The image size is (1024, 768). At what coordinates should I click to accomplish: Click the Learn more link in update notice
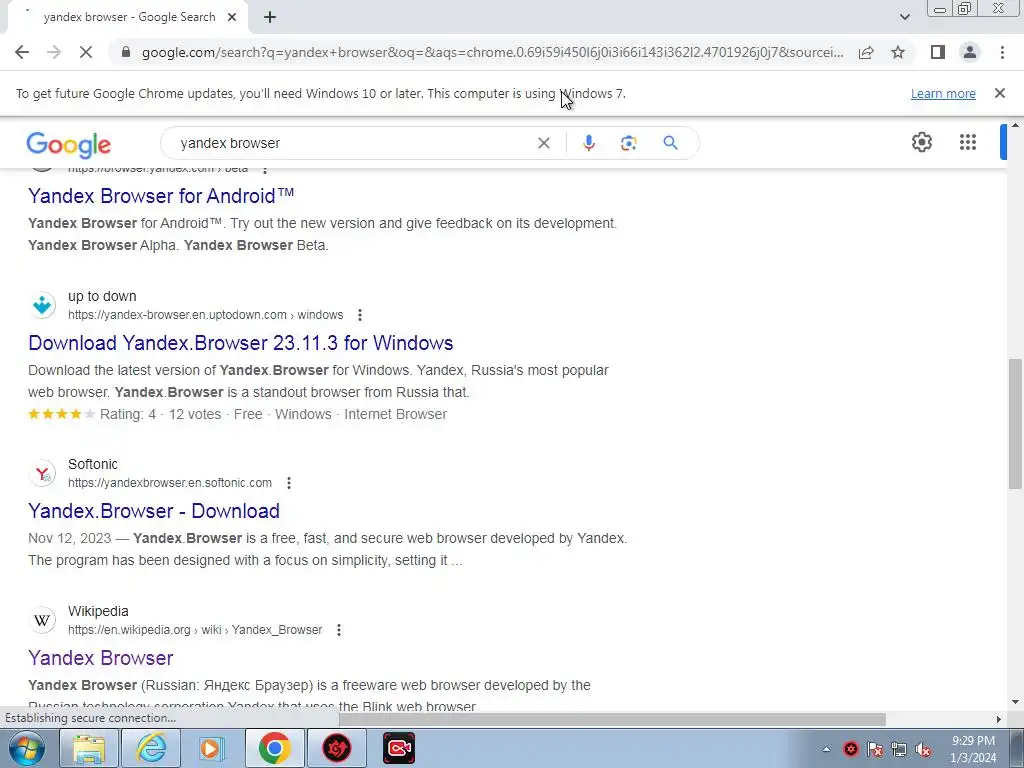pyautogui.click(x=943, y=93)
